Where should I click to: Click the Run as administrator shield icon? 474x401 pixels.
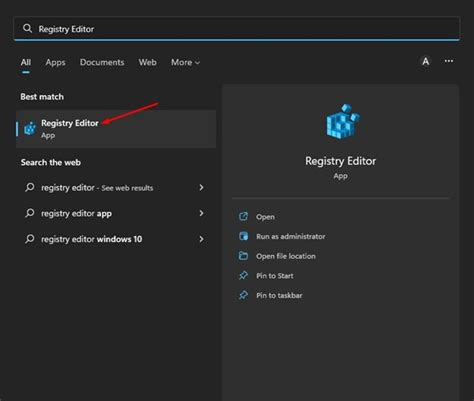click(243, 236)
